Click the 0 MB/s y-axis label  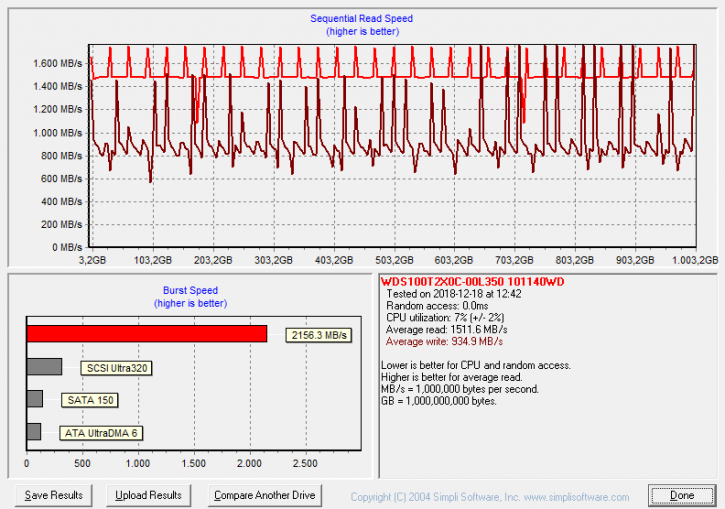[67, 247]
